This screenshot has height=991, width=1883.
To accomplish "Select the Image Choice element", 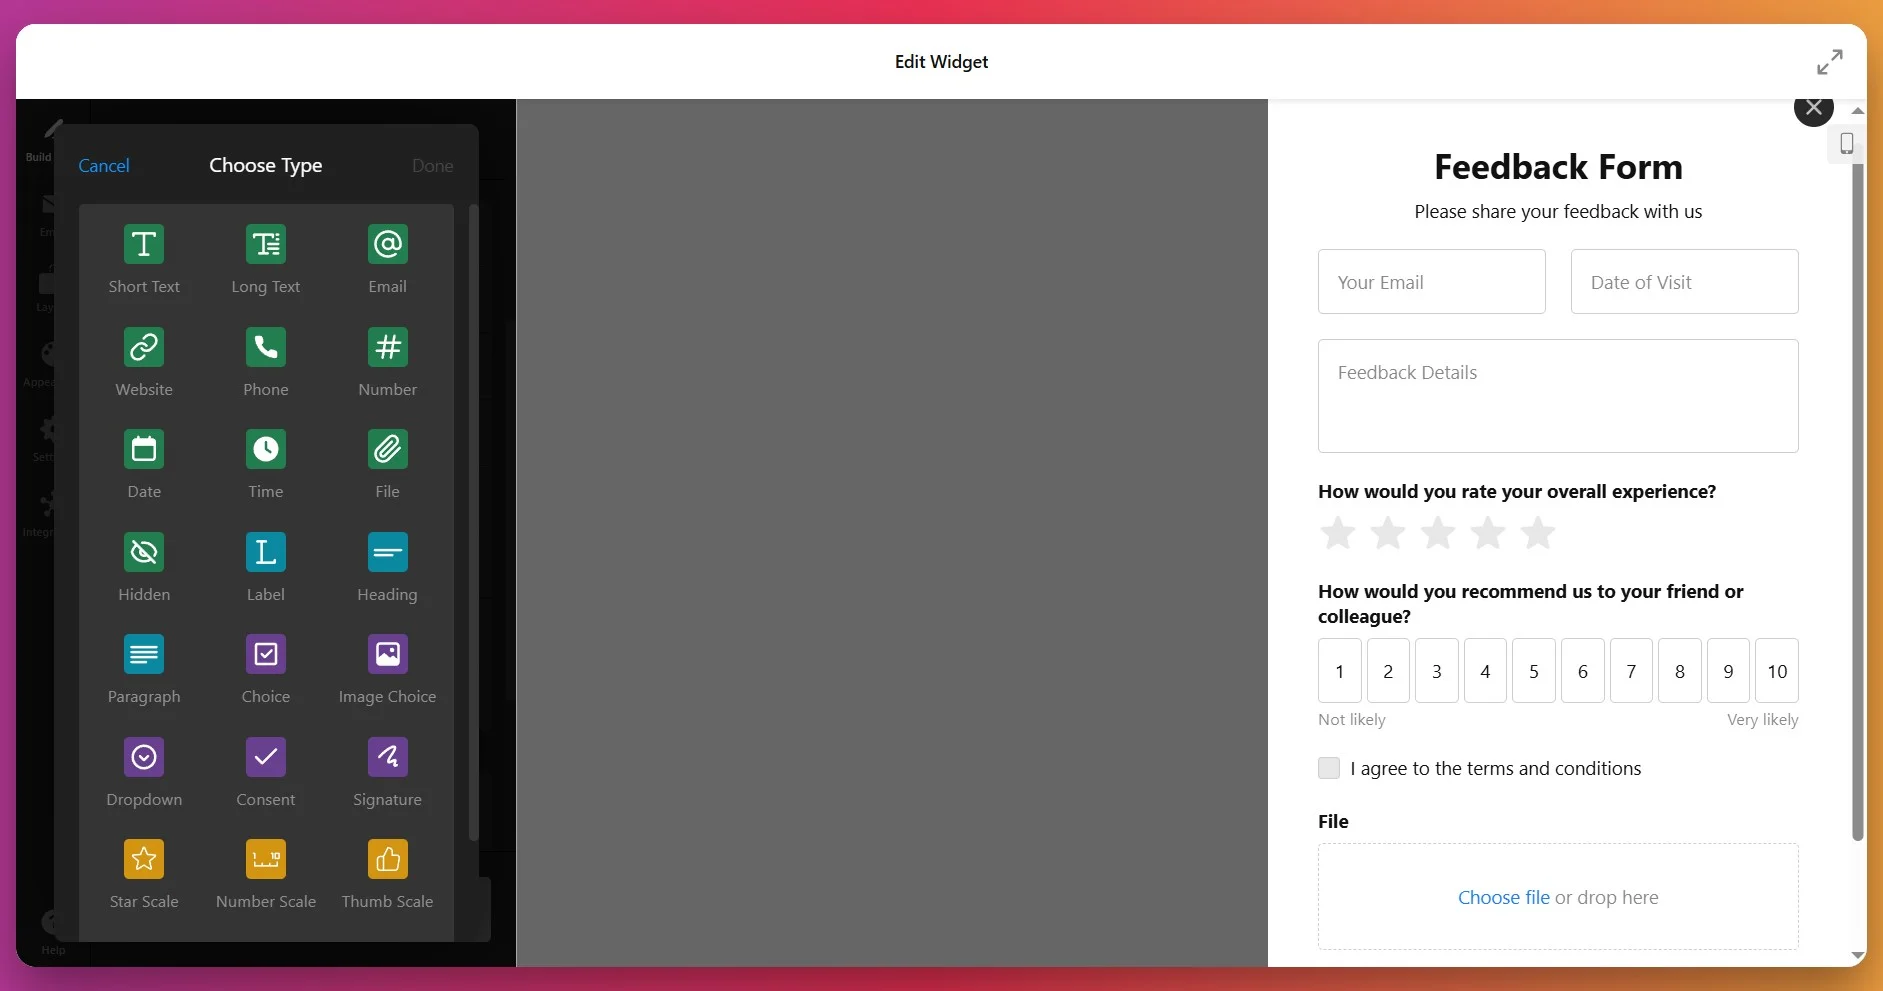I will tap(388, 668).
